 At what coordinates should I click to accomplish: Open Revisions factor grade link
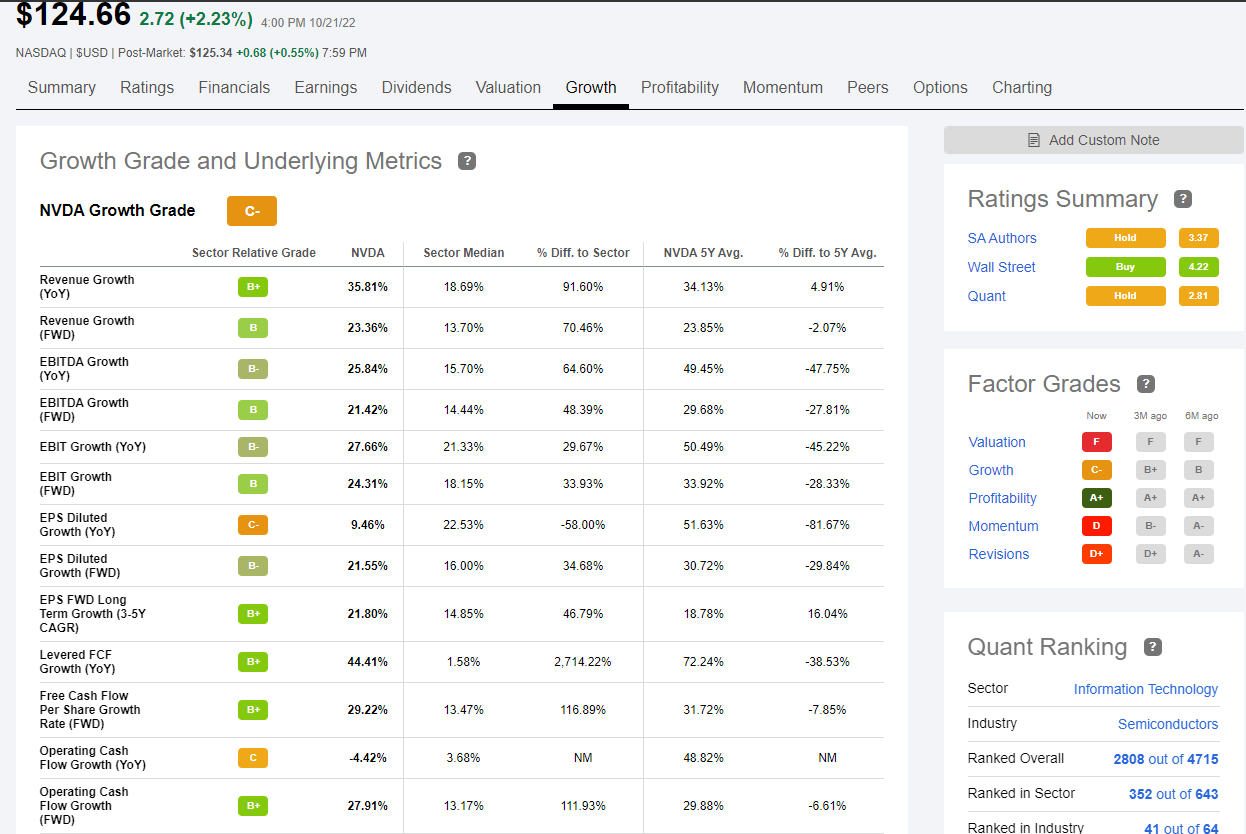(999, 554)
